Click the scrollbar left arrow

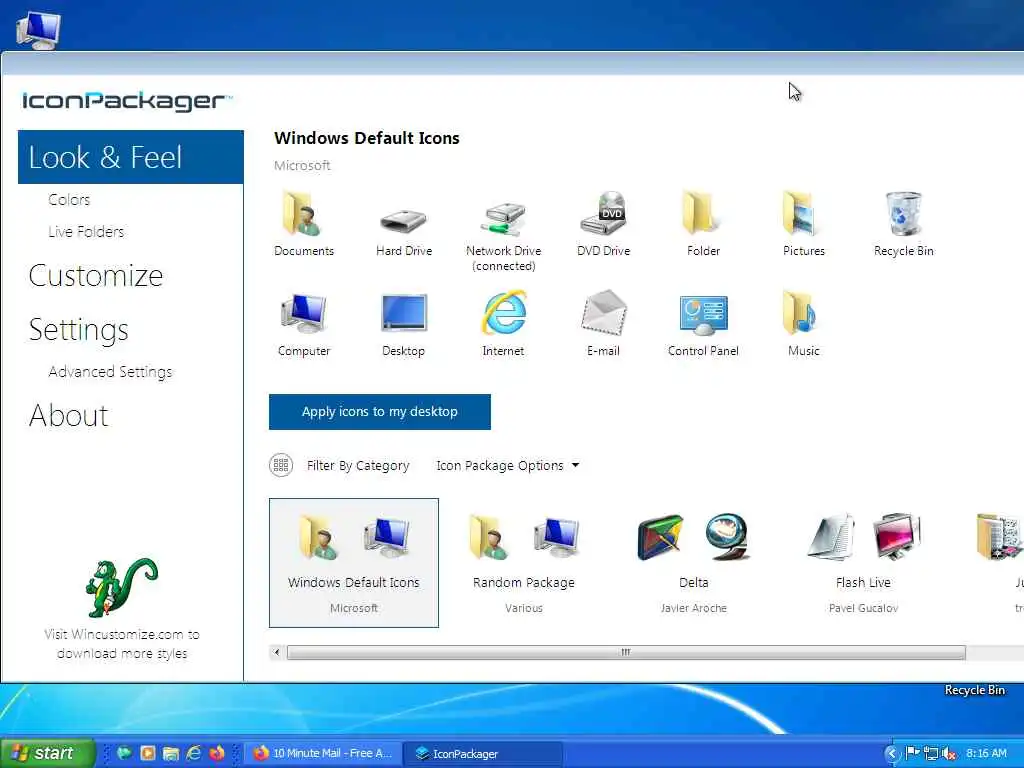pyautogui.click(x=277, y=652)
